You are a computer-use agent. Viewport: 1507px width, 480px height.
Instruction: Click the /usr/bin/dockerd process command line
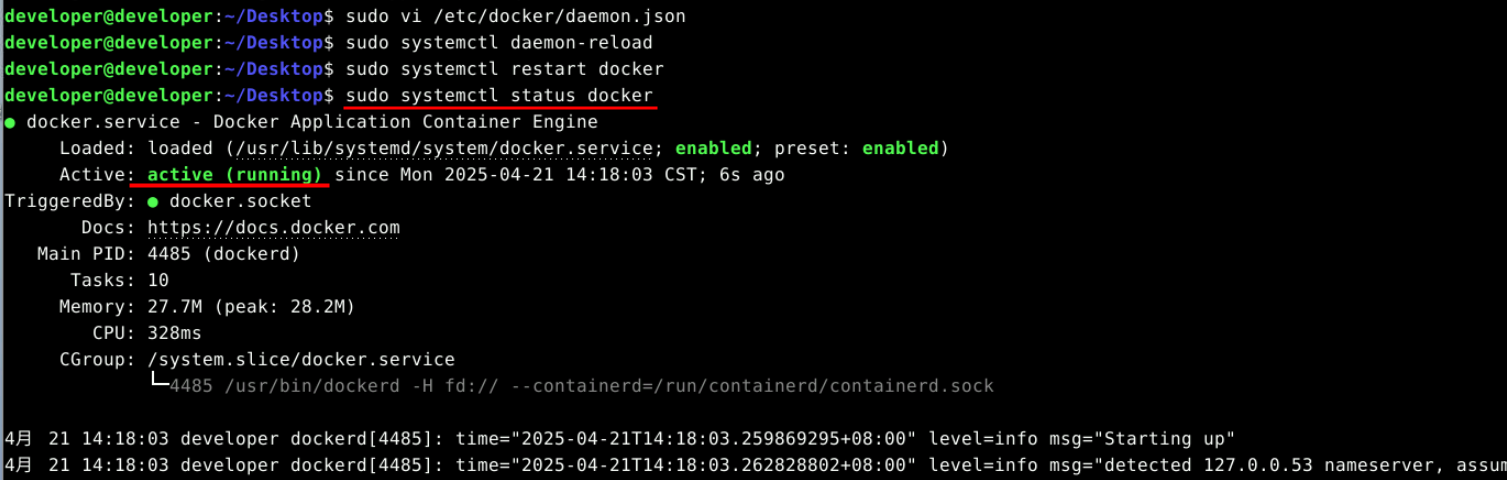click(x=582, y=386)
